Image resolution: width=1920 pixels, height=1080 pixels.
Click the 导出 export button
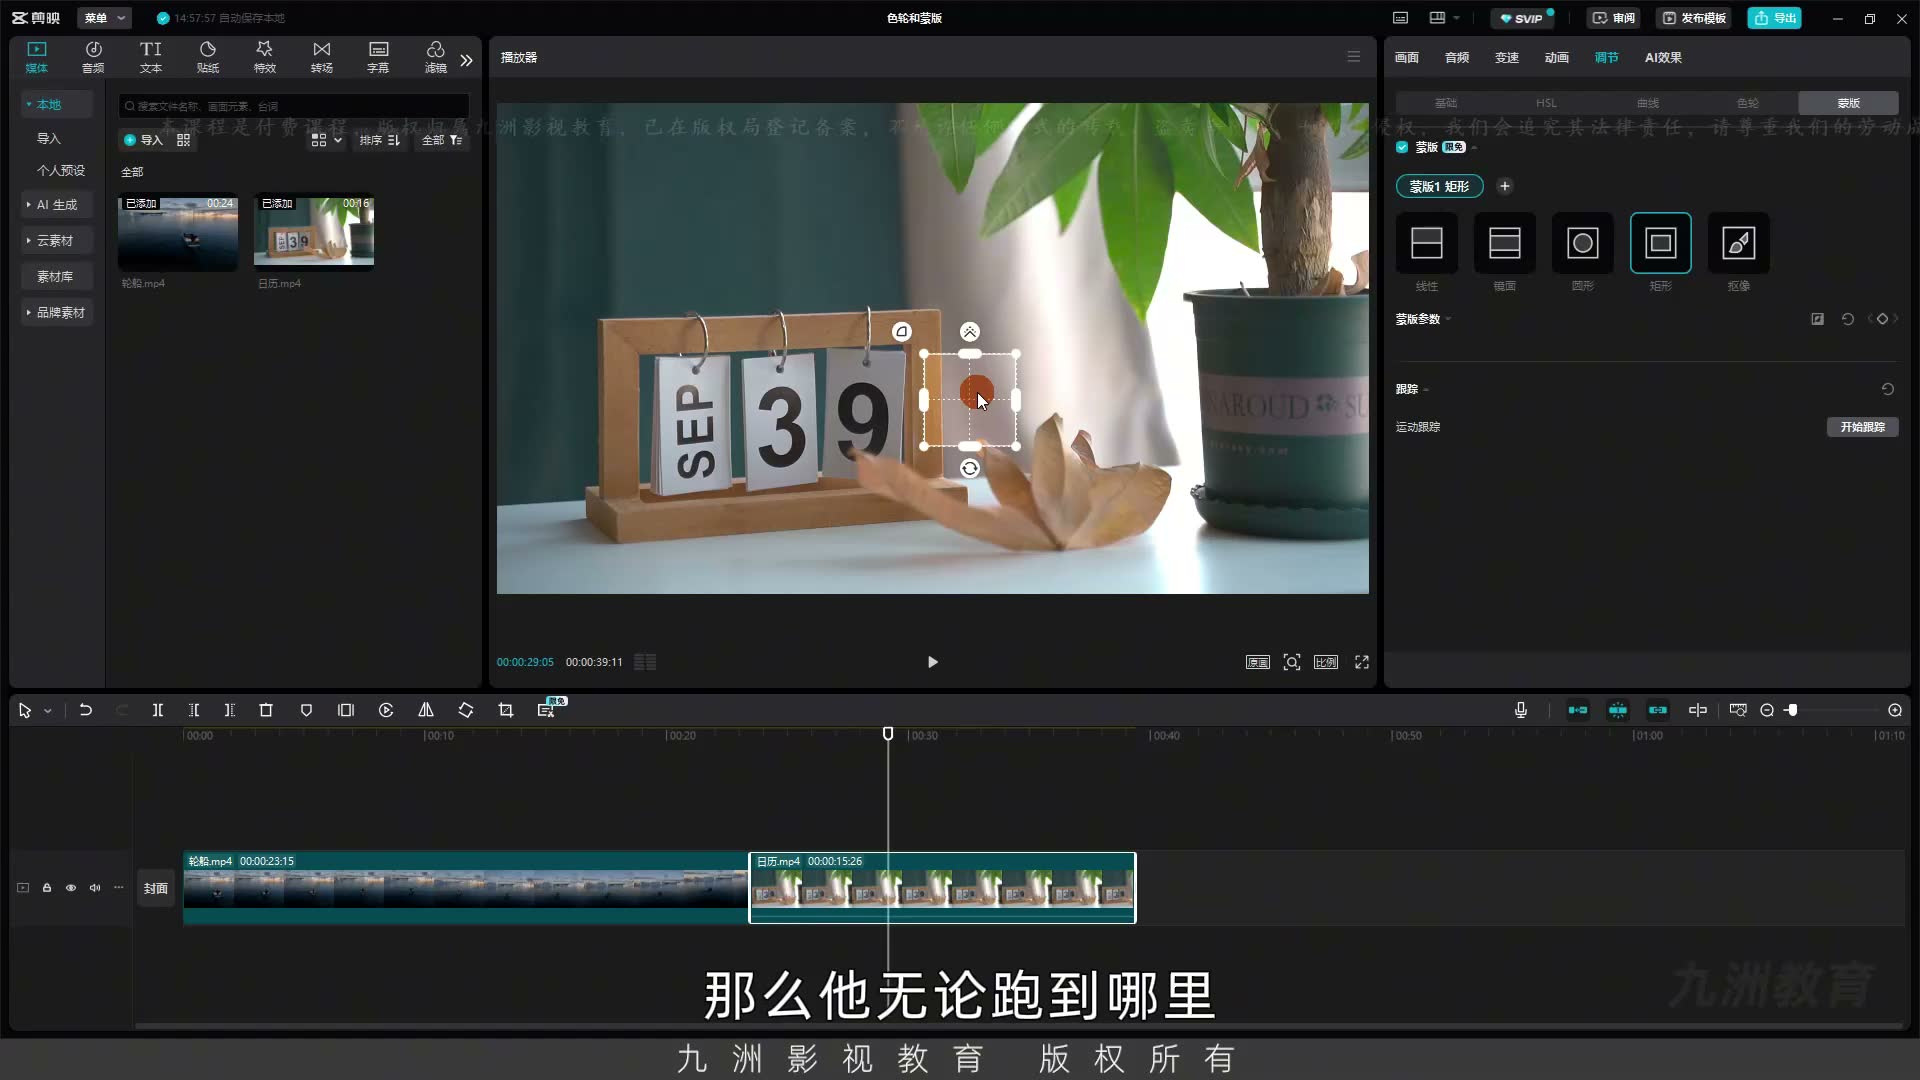pyautogui.click(x=1775, y=18)
